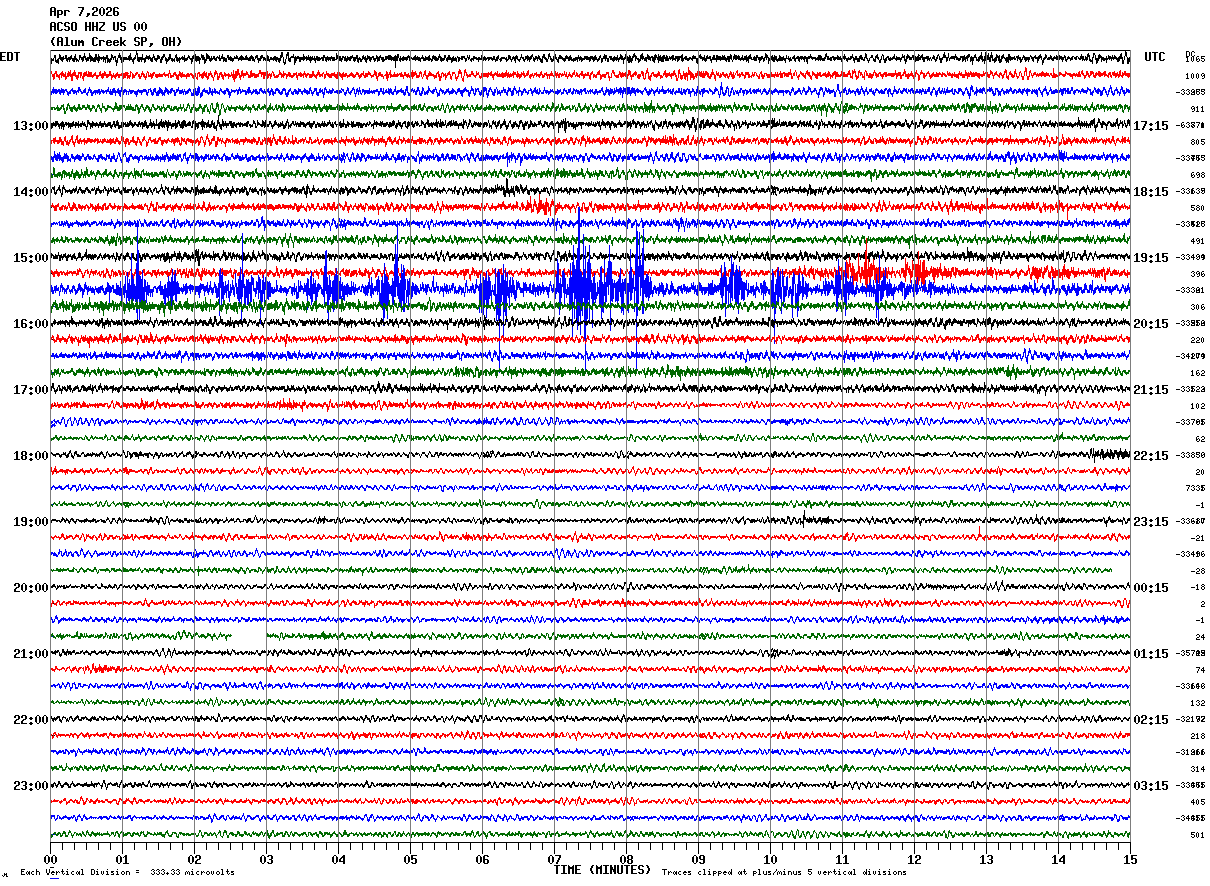
Task: Click the 19:15 UTC time label
Action: 1151,258
